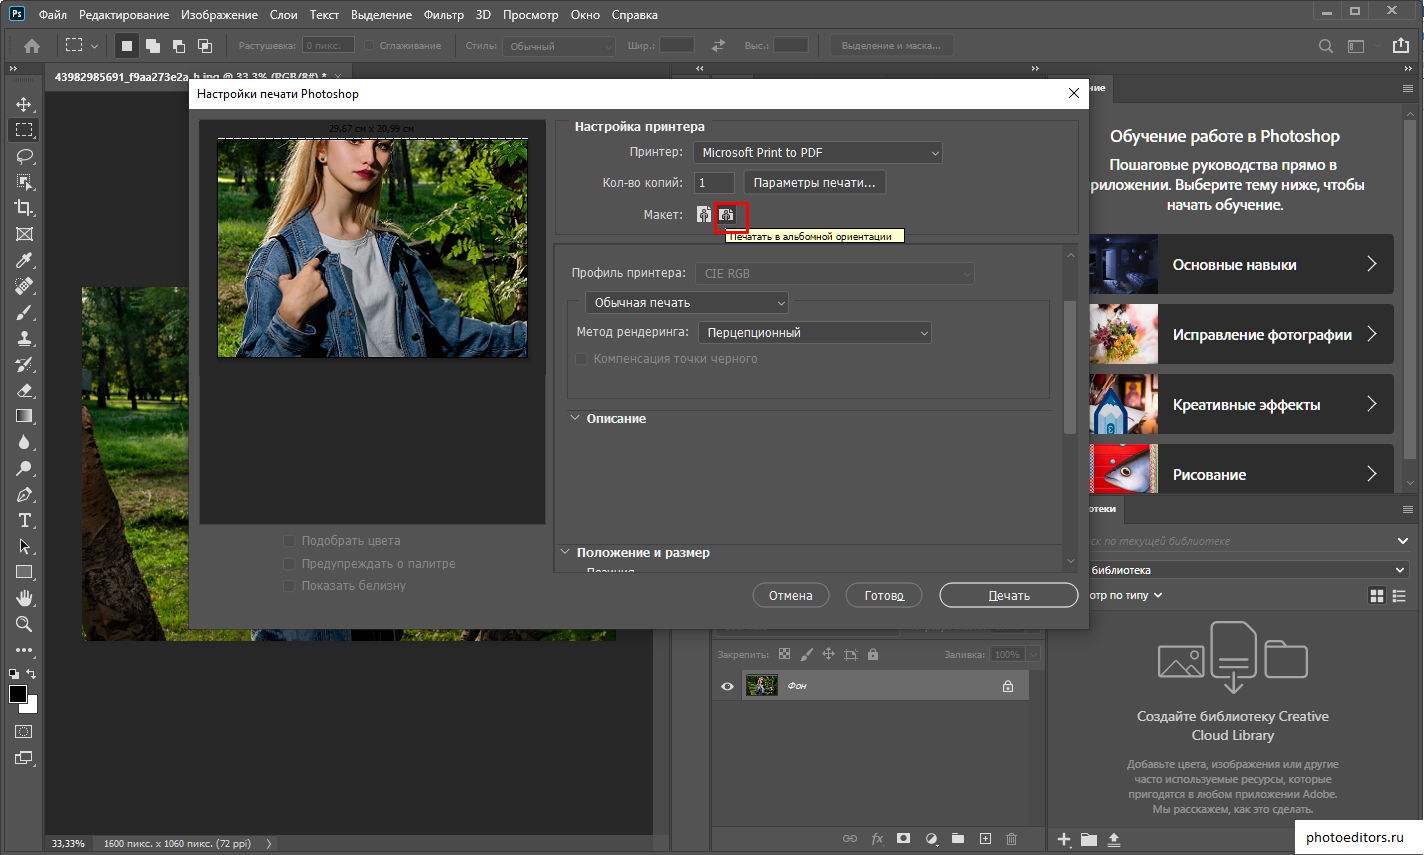The image size is (1424, 855).
Task: Click Выделение и маска button
Action: pyautogui.click(x=891, y=46)
